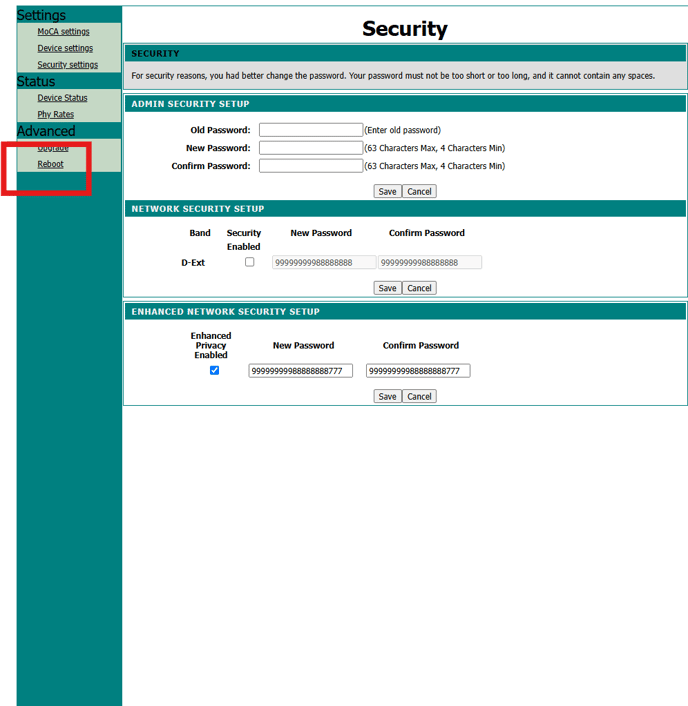The width and height of the screenshot is (688, 706).
Task: Click the Advanced sidebar heading
Action: [x=46, y=131]
